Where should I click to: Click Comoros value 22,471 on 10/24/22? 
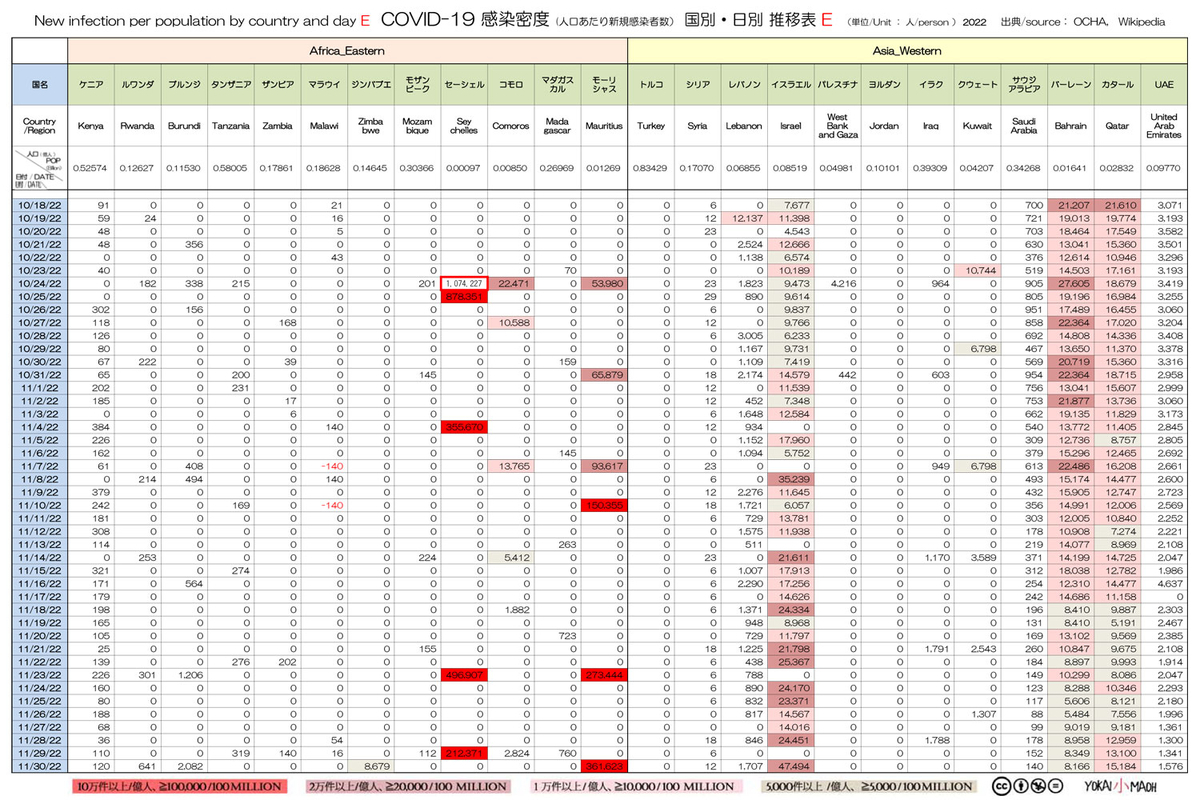[510, 283]
